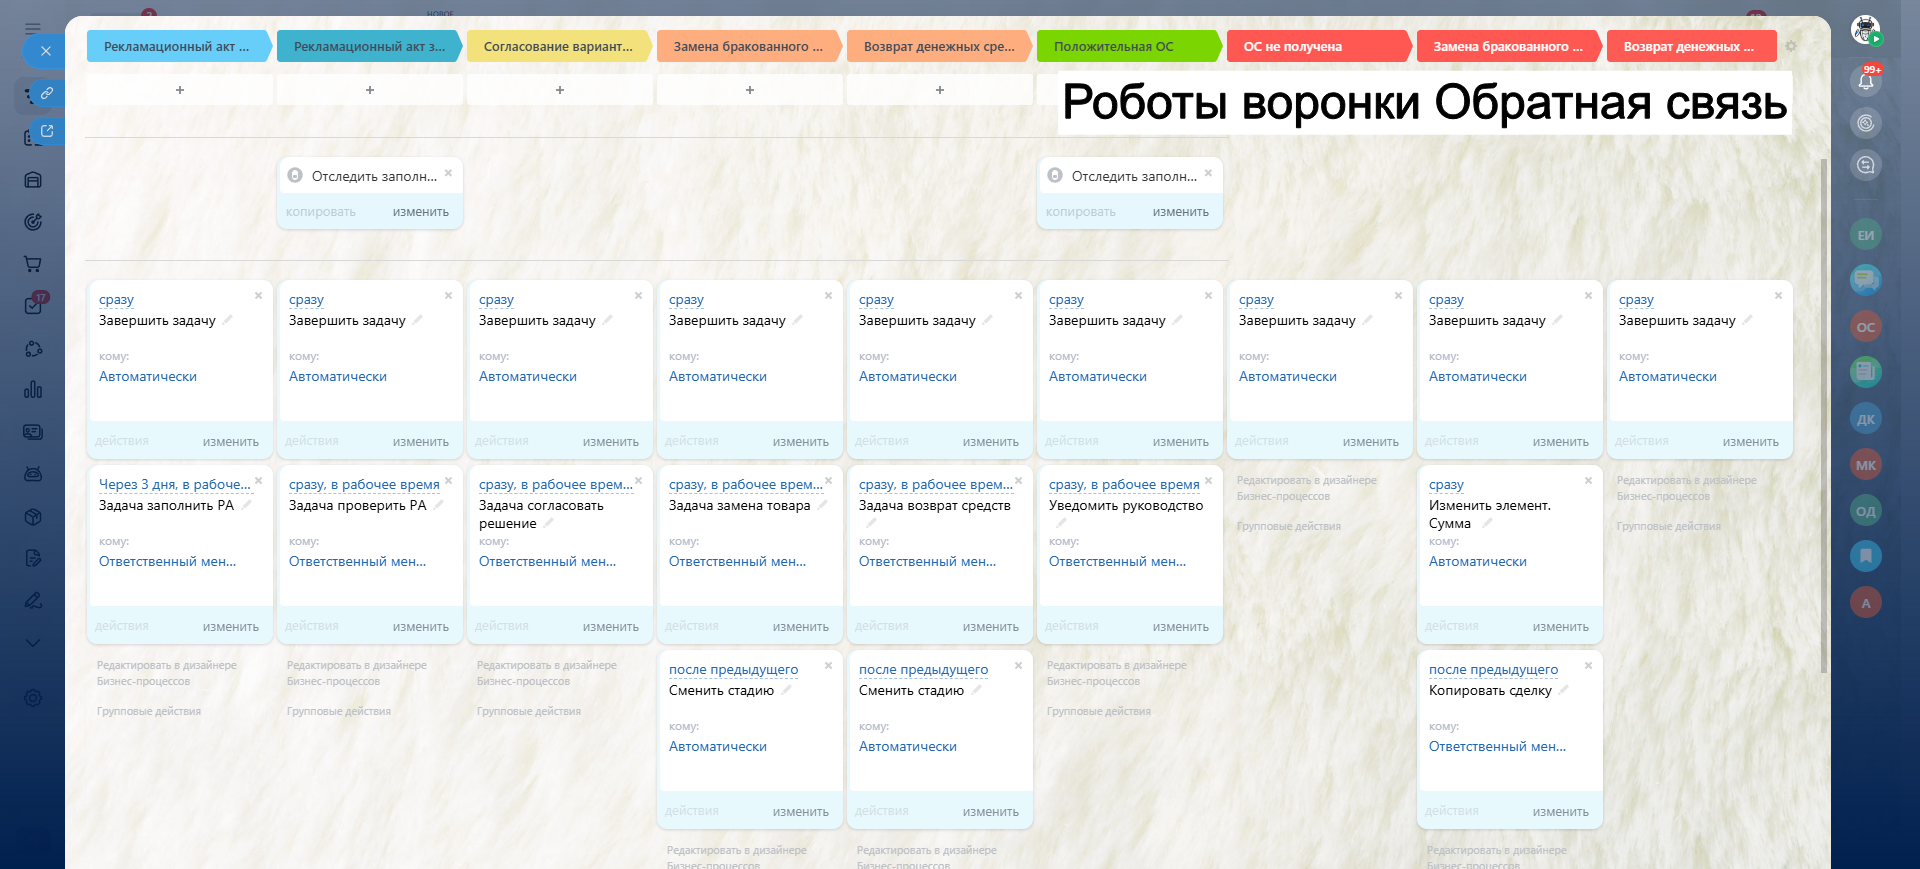Open после предыдущего timing of Копировать сделку
1920x869 pixels.
pyautogui.click(x=1493, y=669)
